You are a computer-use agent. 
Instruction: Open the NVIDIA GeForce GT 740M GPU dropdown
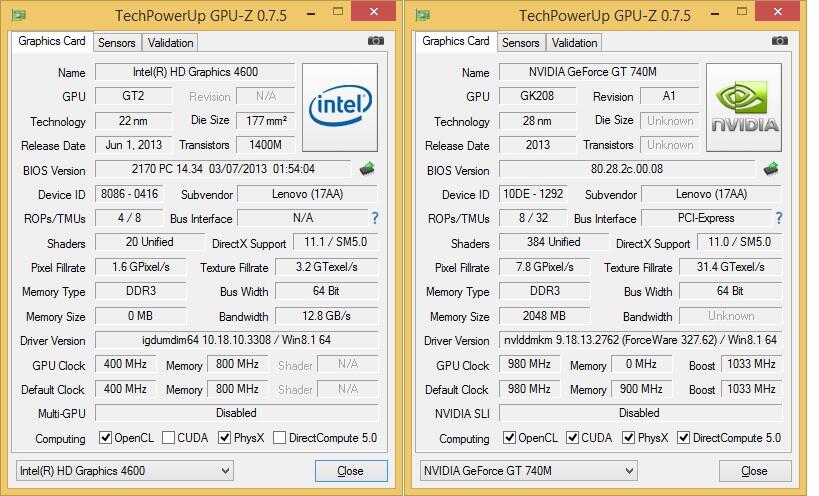tap(529, 471)
